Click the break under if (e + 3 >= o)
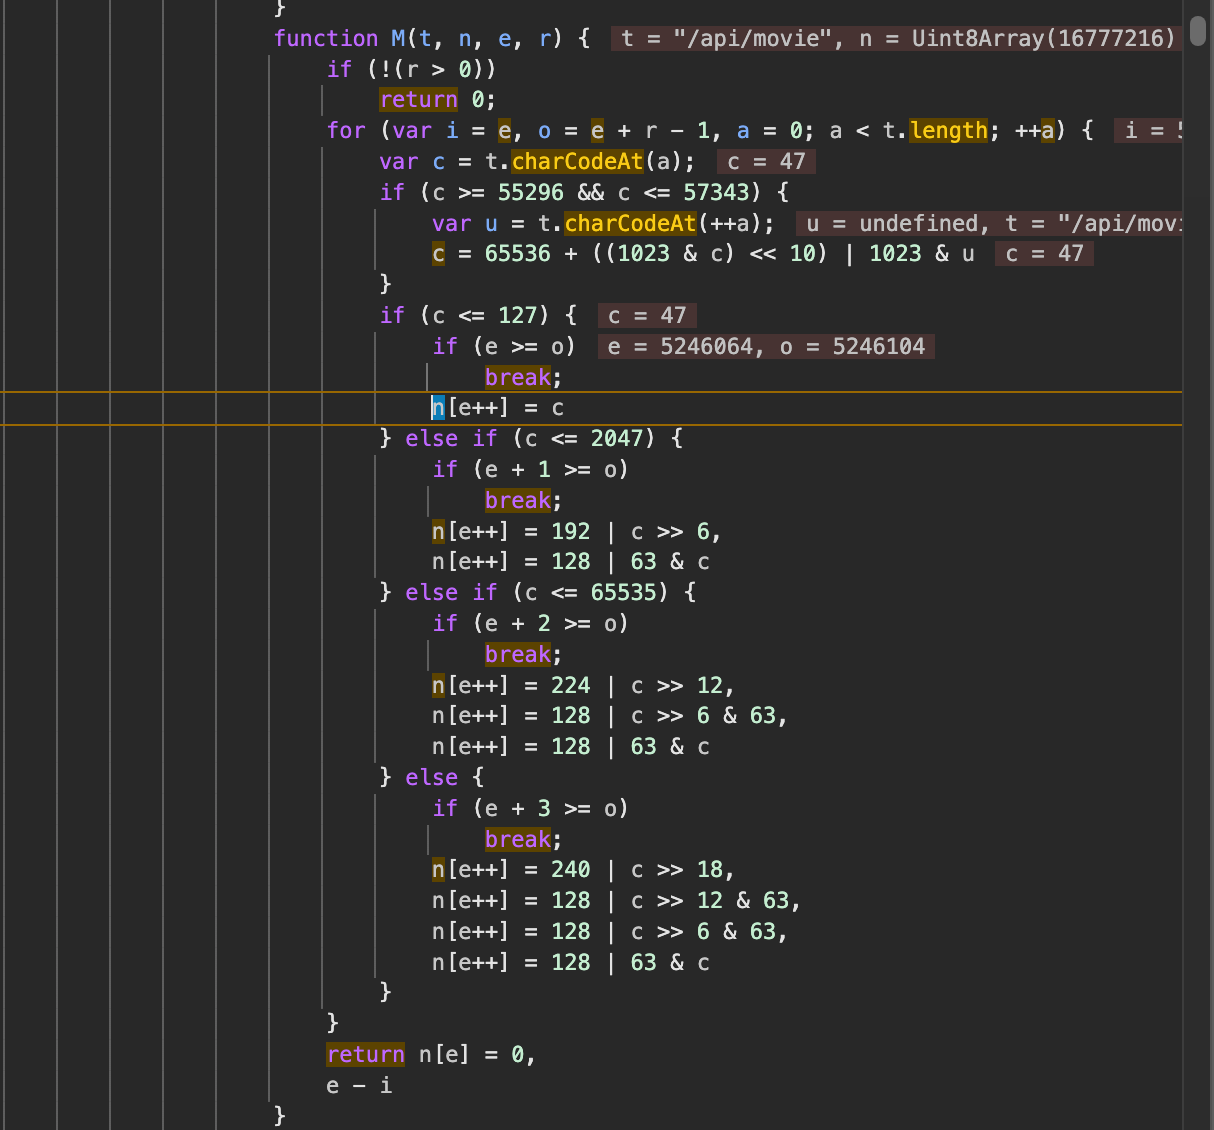This screenshot has height=1130, width=1214. point(517,839)
